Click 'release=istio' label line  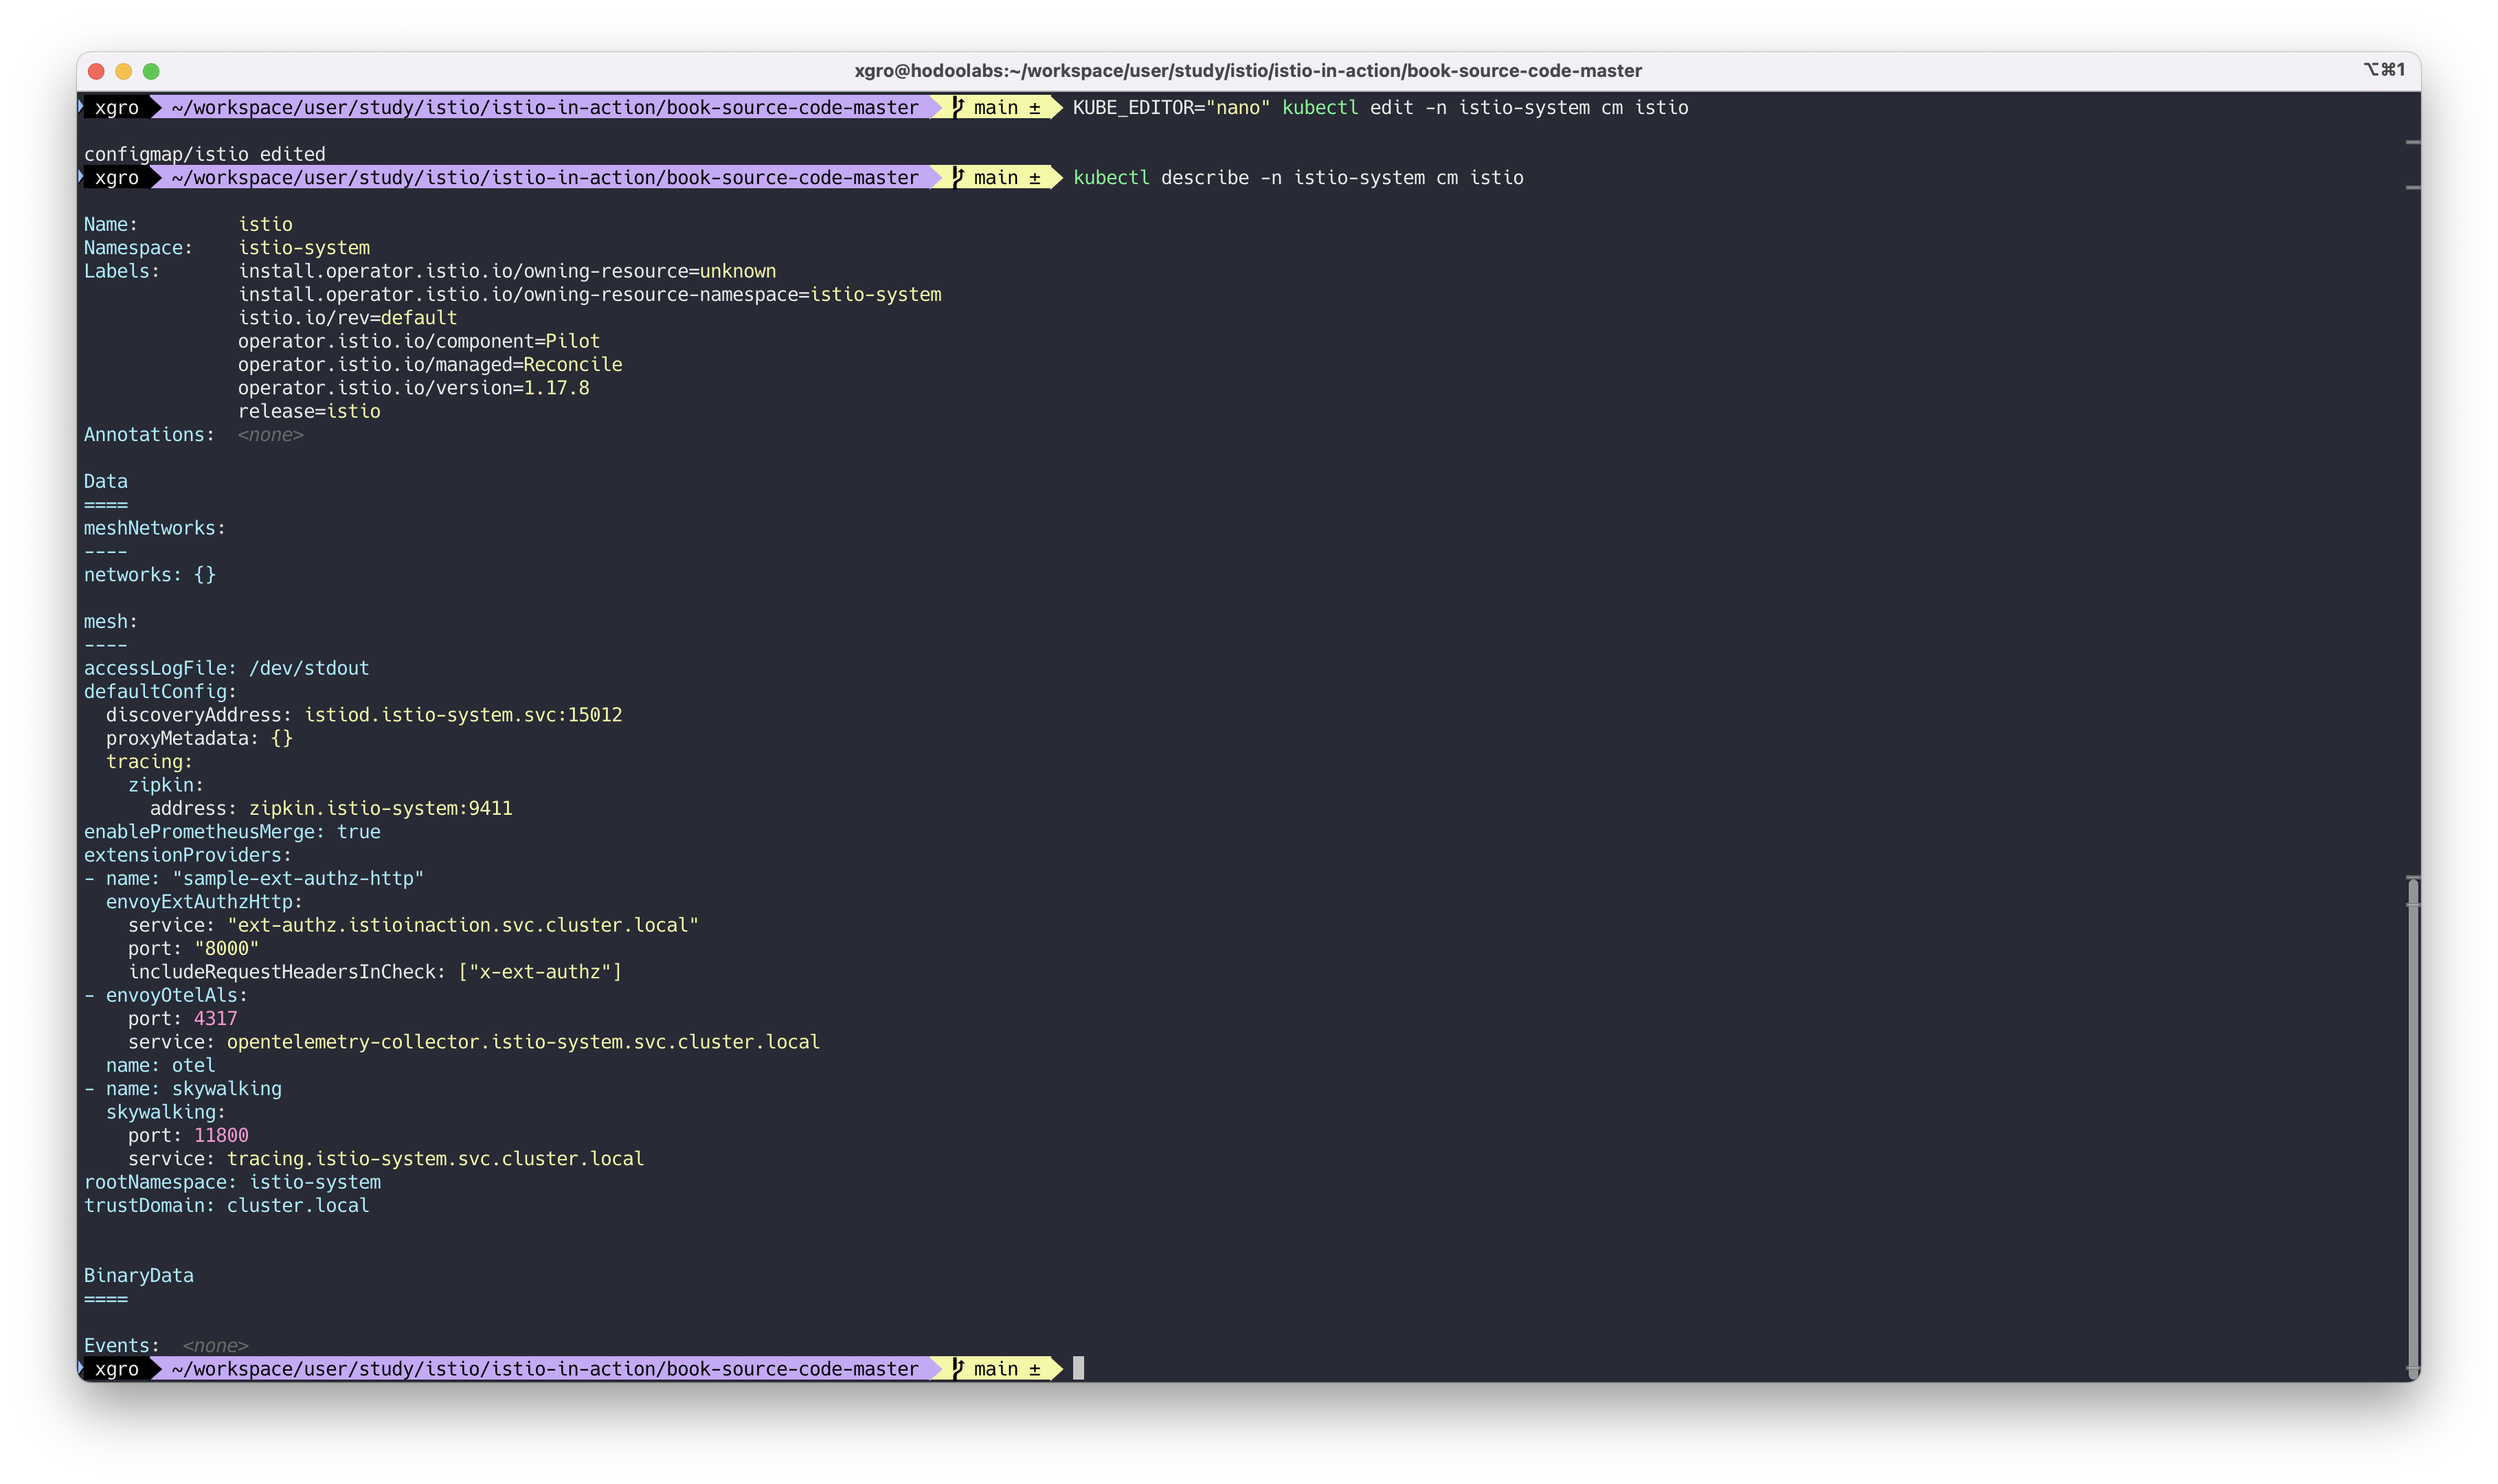(309, 411)
